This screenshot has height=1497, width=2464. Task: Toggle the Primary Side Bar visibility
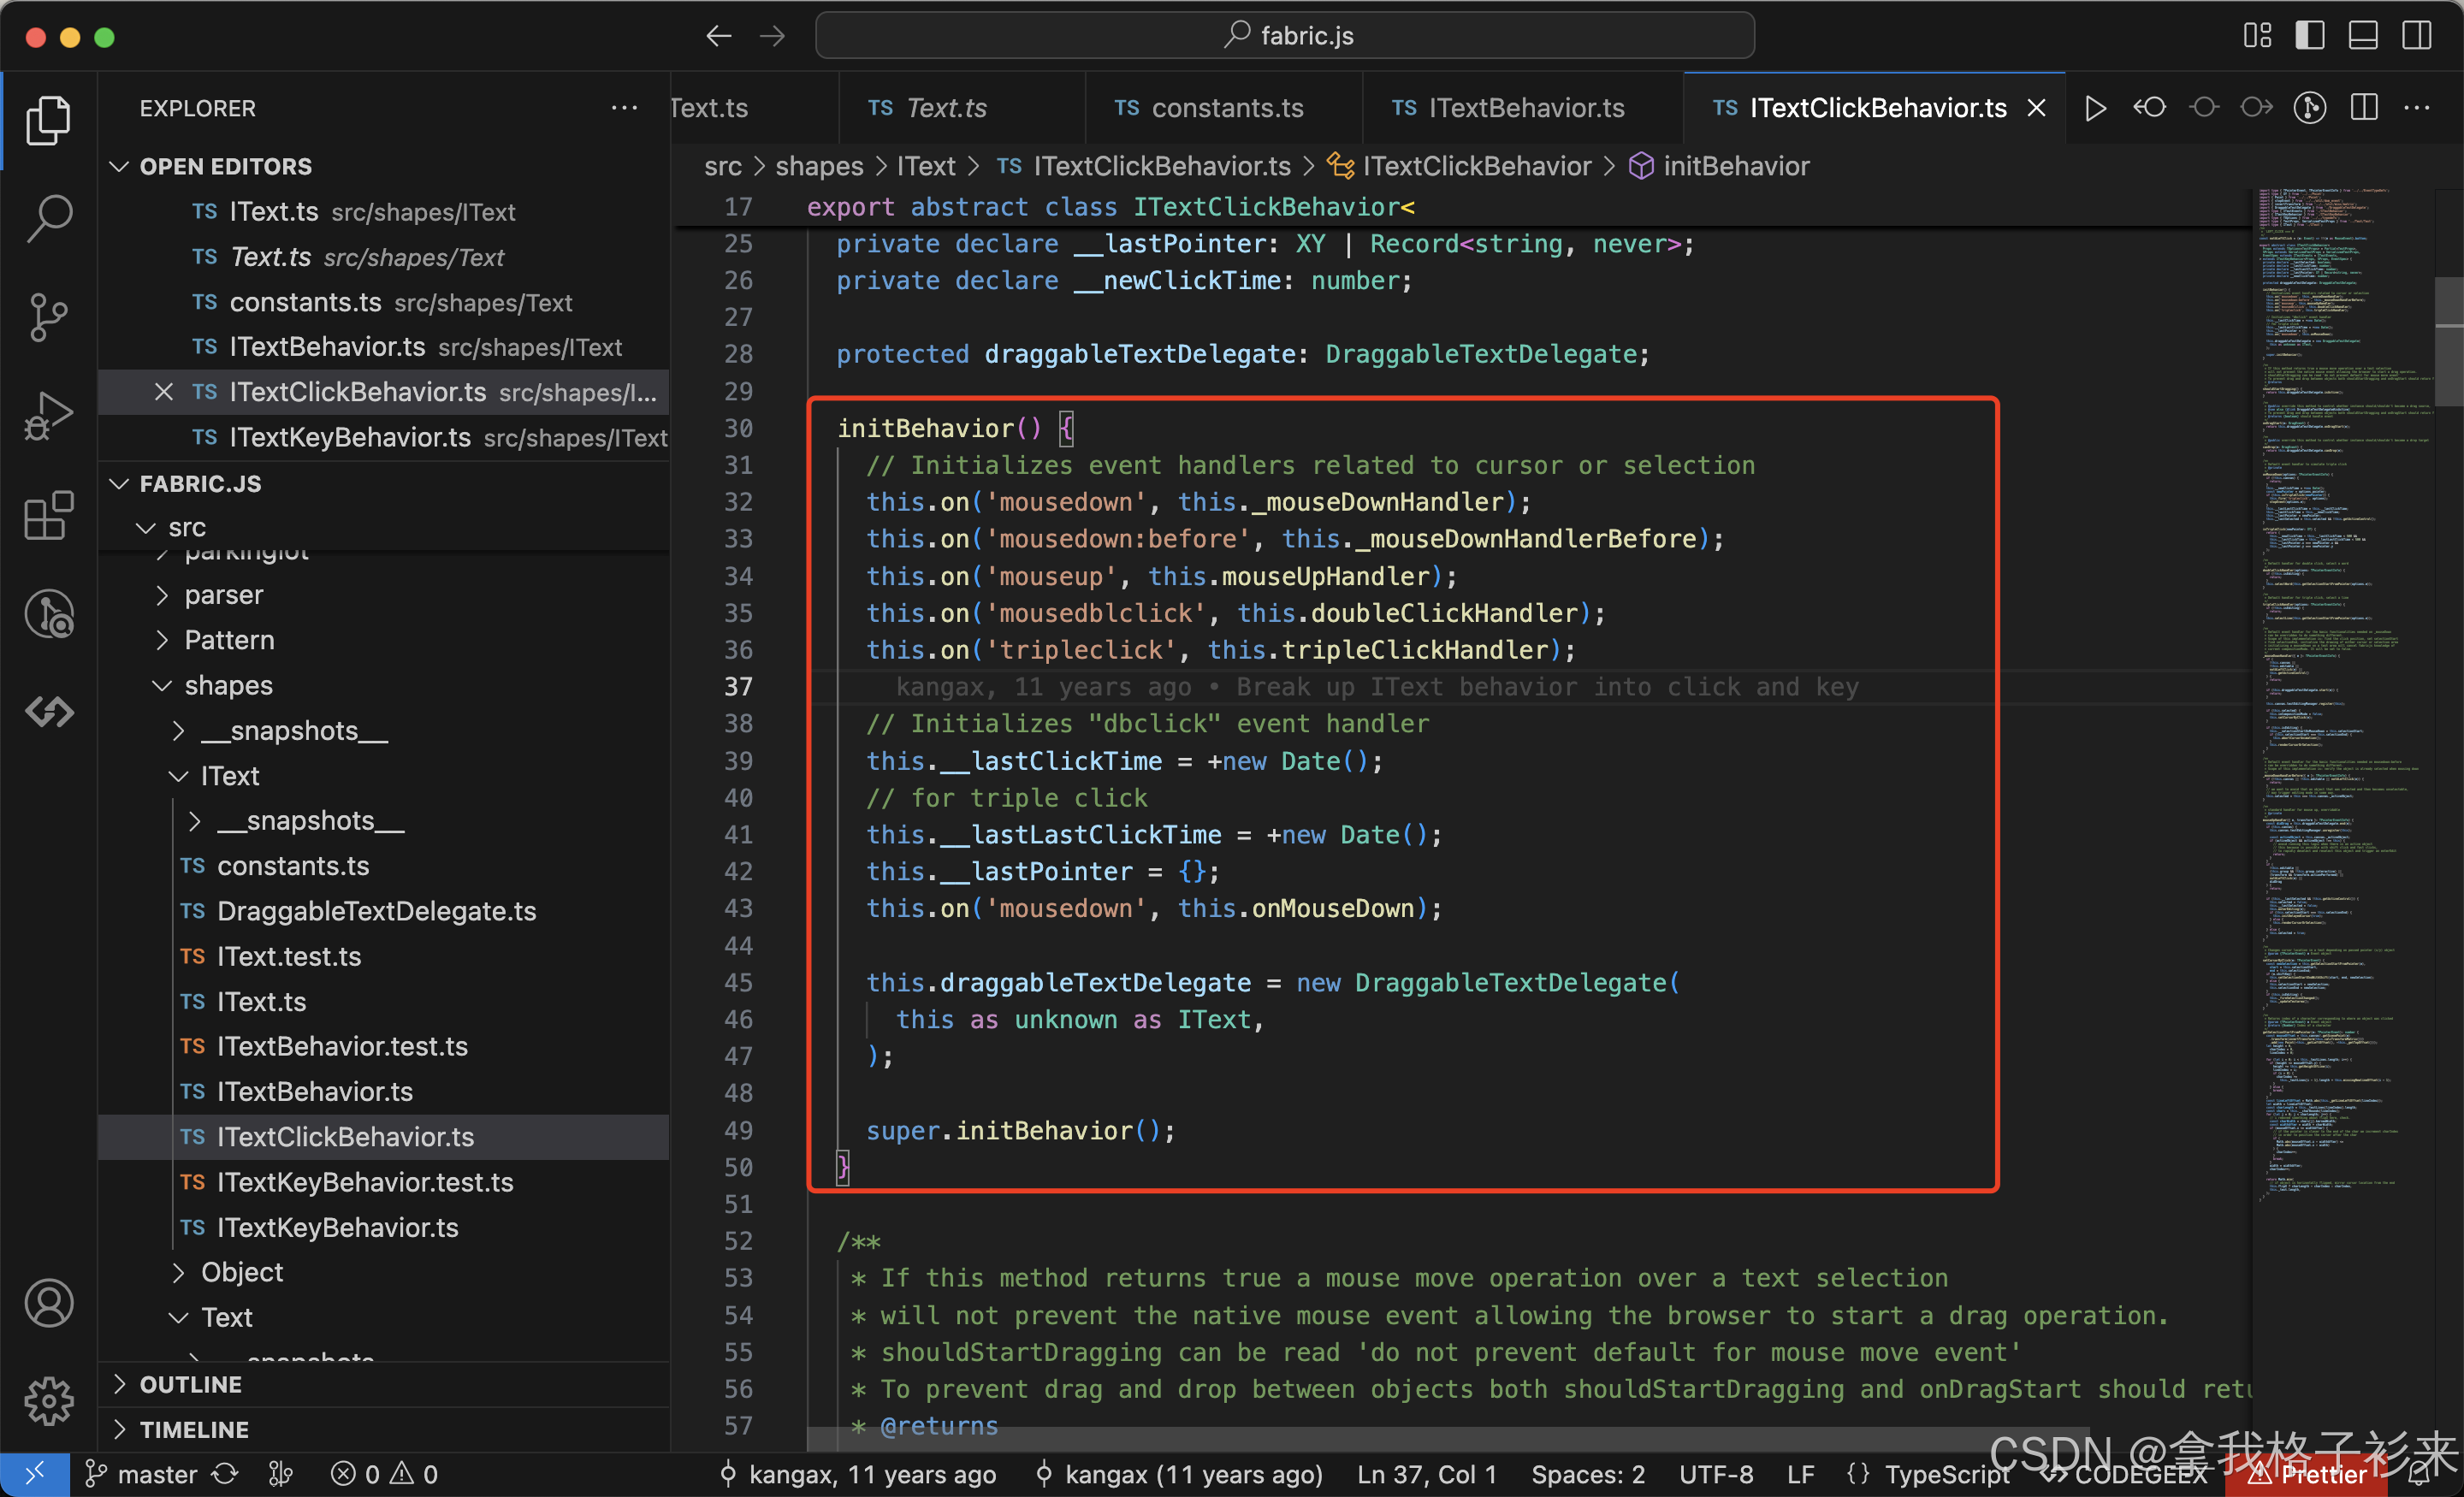(2309, 36)
